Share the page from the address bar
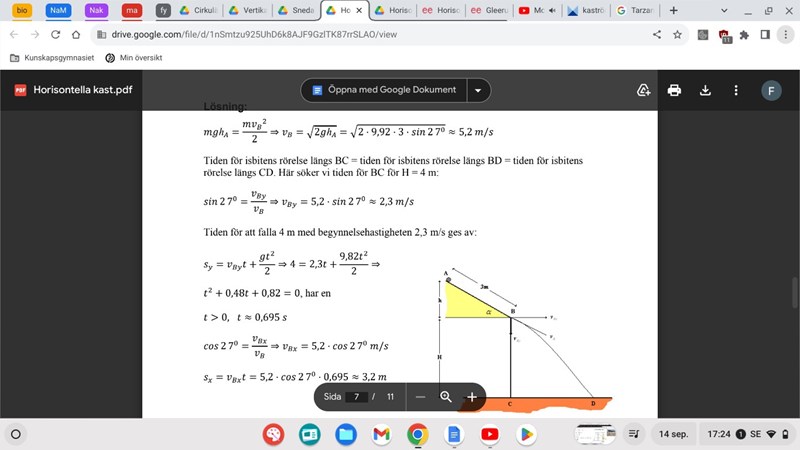 [657, 34]
